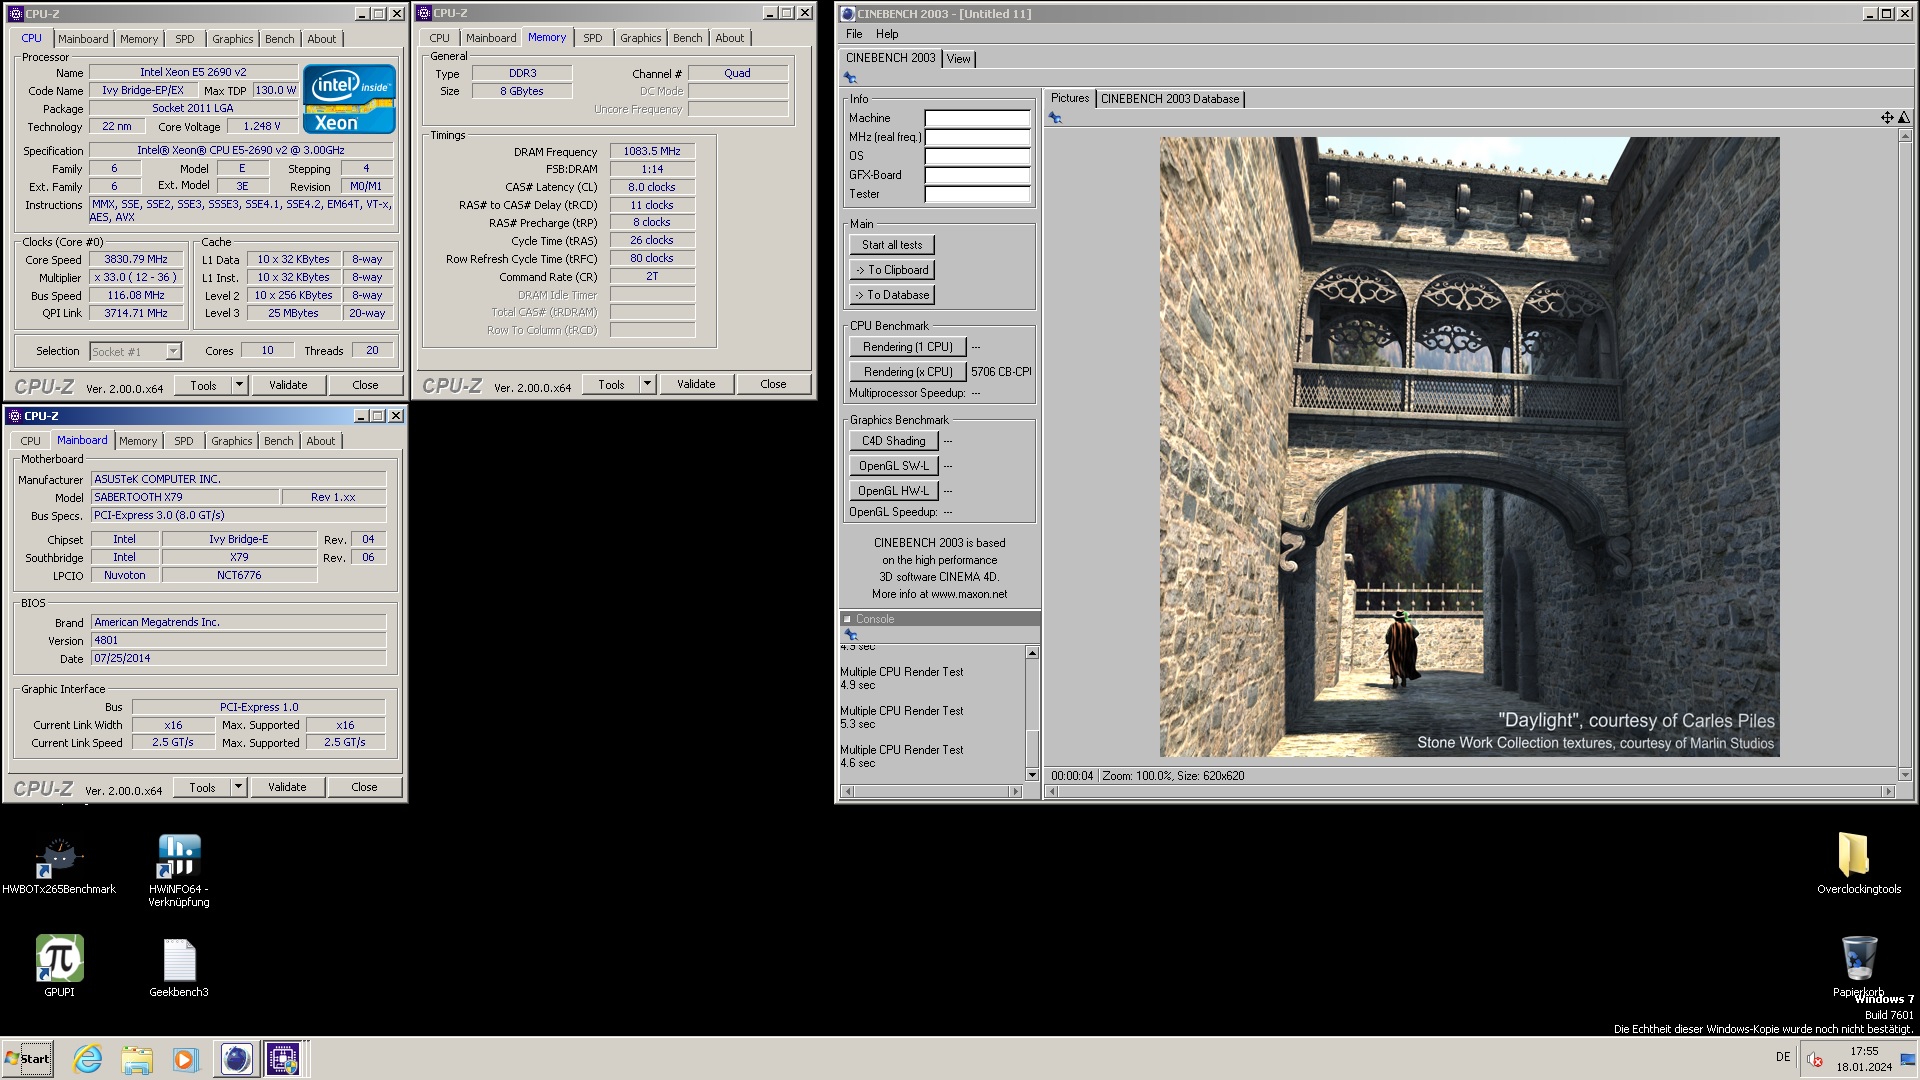Open Help menu in Cinebench
The height and width of the screenshot is (1080, 1920).
click(x=887, y=34)
